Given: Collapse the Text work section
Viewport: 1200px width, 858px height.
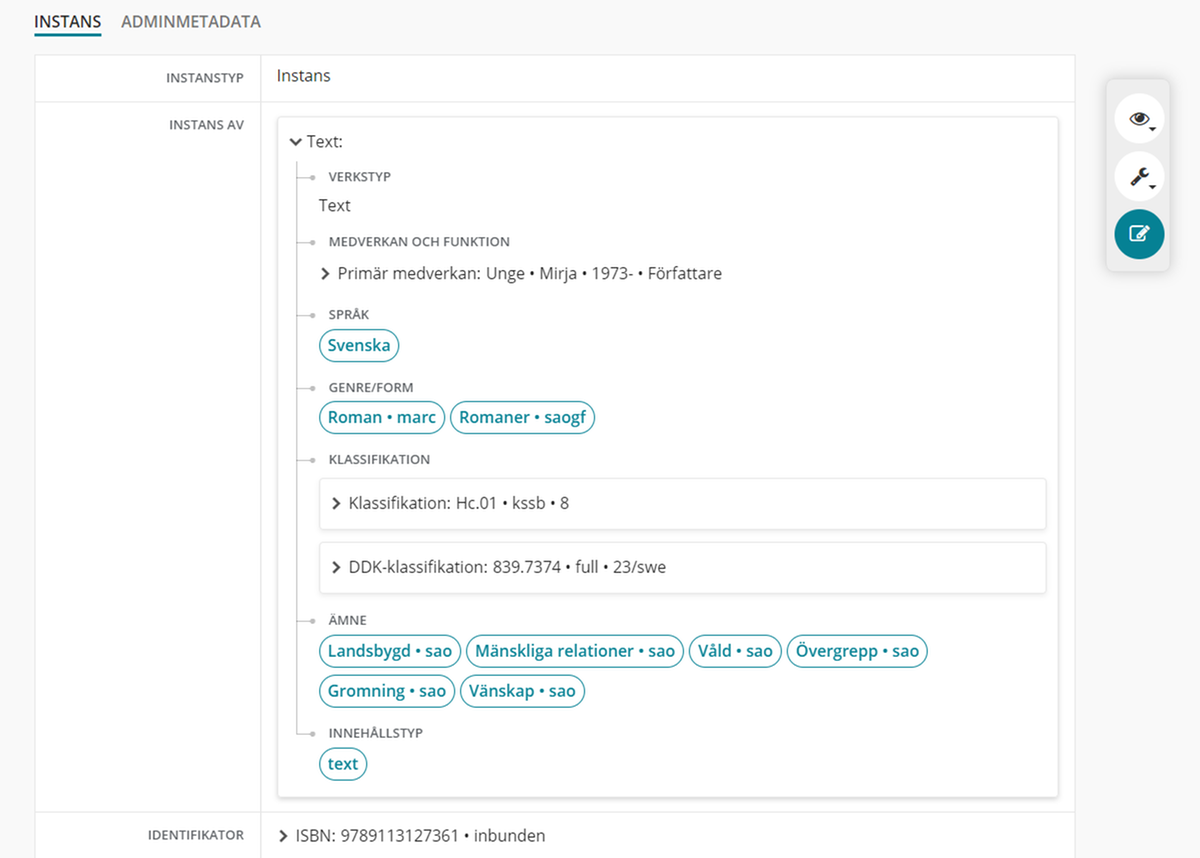Looking at the screenshot, I should [296, 142].
